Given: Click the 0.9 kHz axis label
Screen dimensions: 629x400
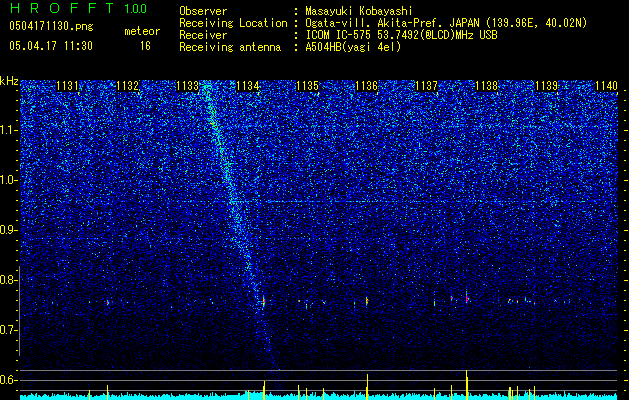Looking at the screenshot, I should [x=9, y=230].
